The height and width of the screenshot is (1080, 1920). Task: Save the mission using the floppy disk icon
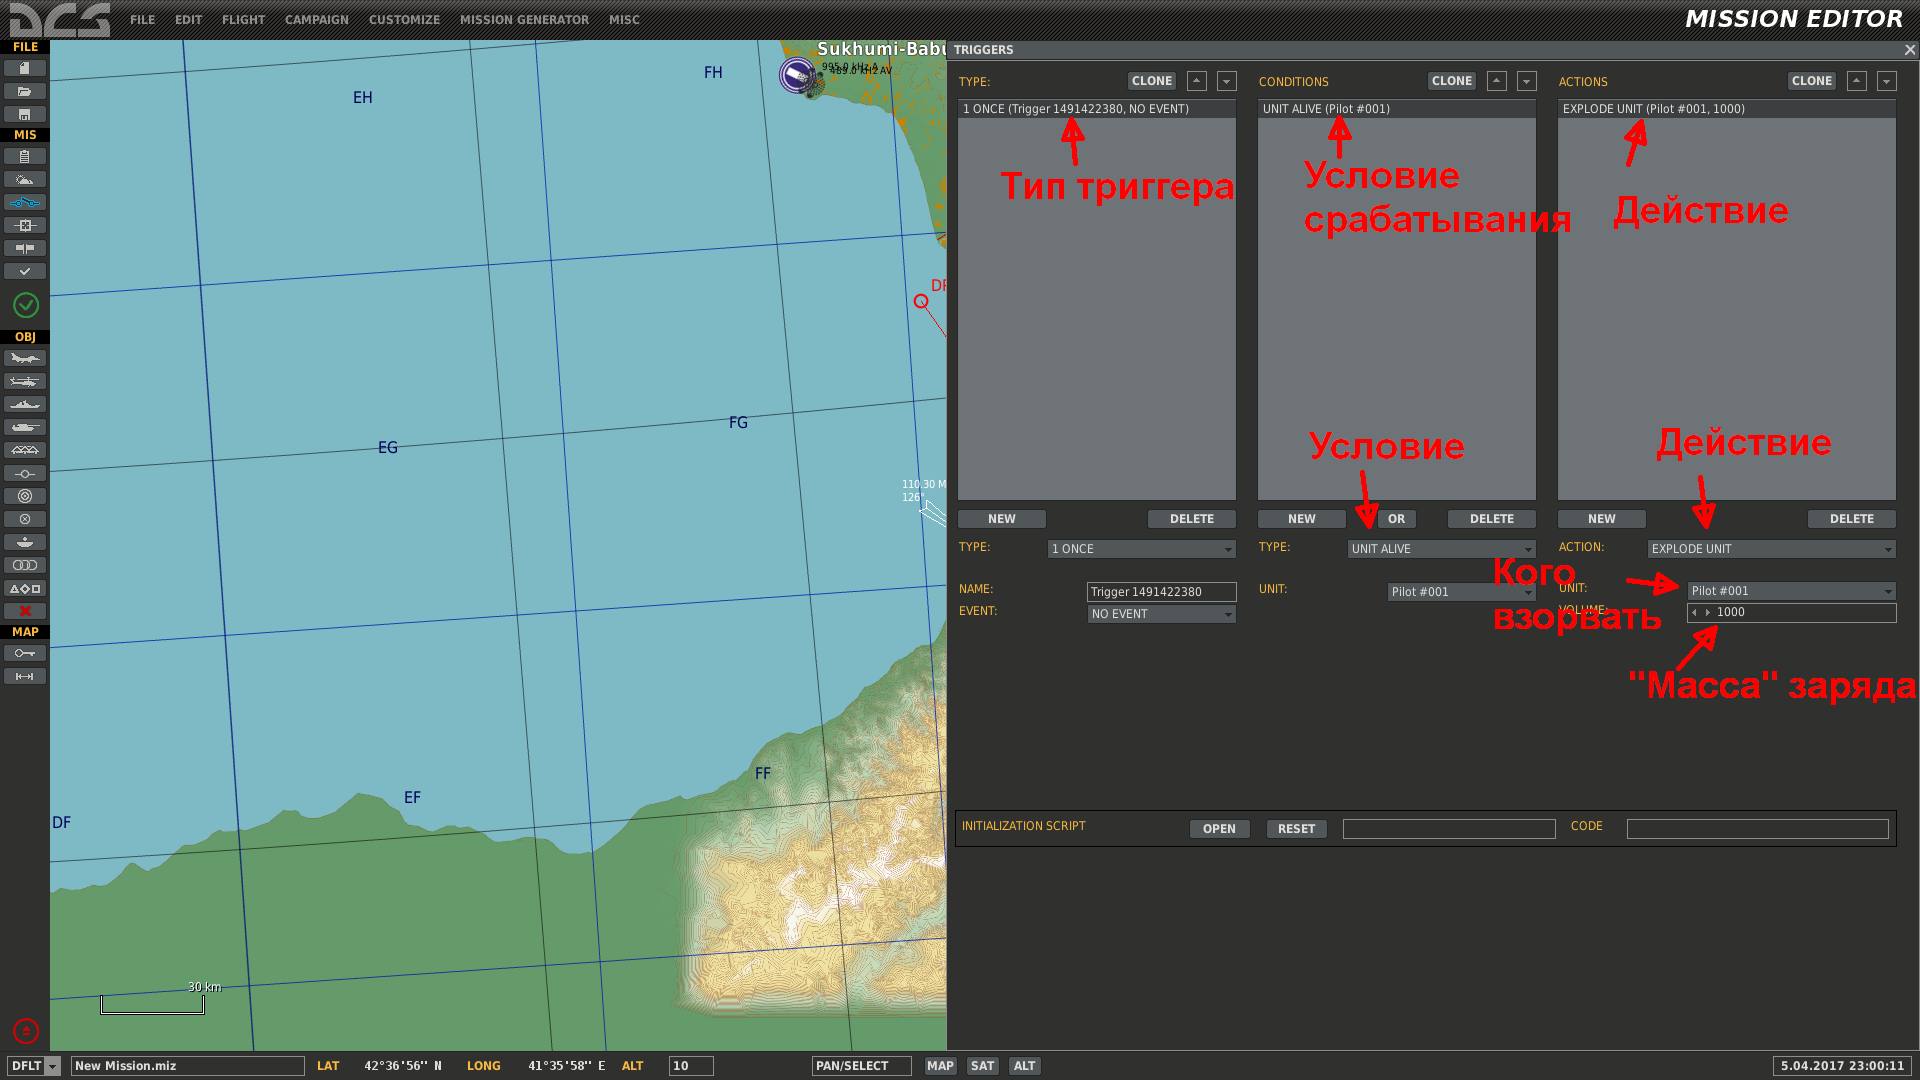click(25, 114)
